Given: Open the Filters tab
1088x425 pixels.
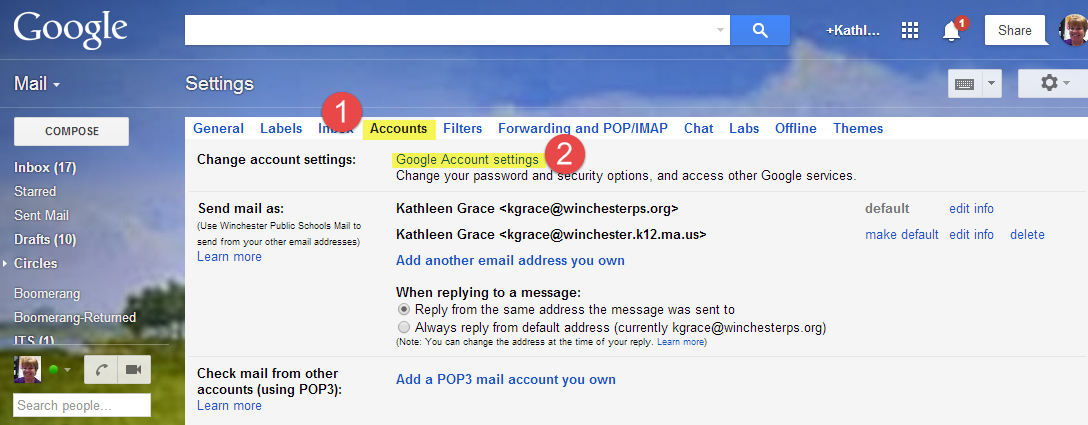Looking at the screenshot, I should [x=462, y=128].
